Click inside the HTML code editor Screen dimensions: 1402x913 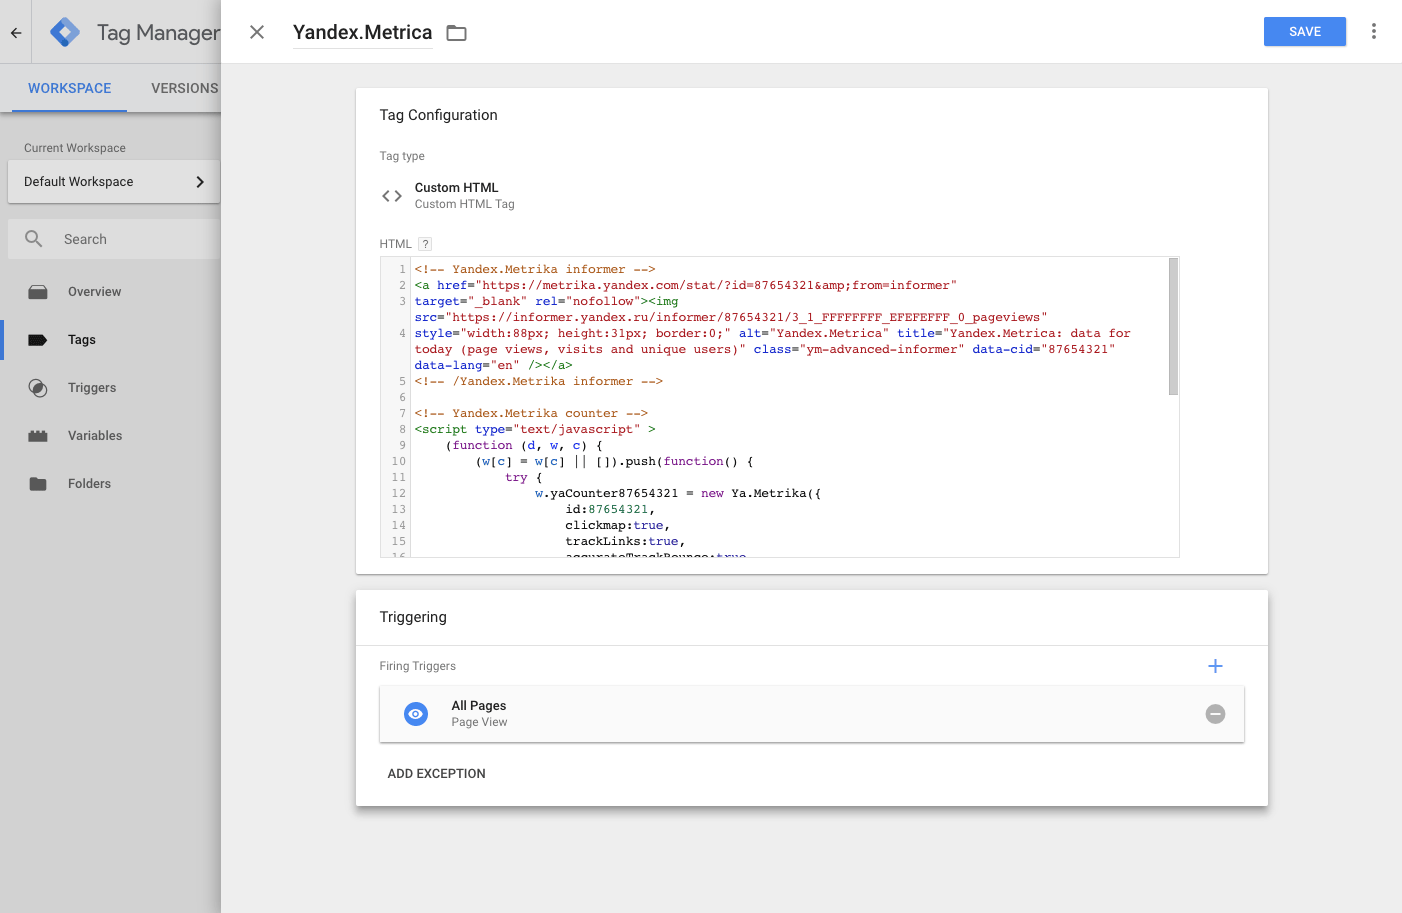click(780, 407)
